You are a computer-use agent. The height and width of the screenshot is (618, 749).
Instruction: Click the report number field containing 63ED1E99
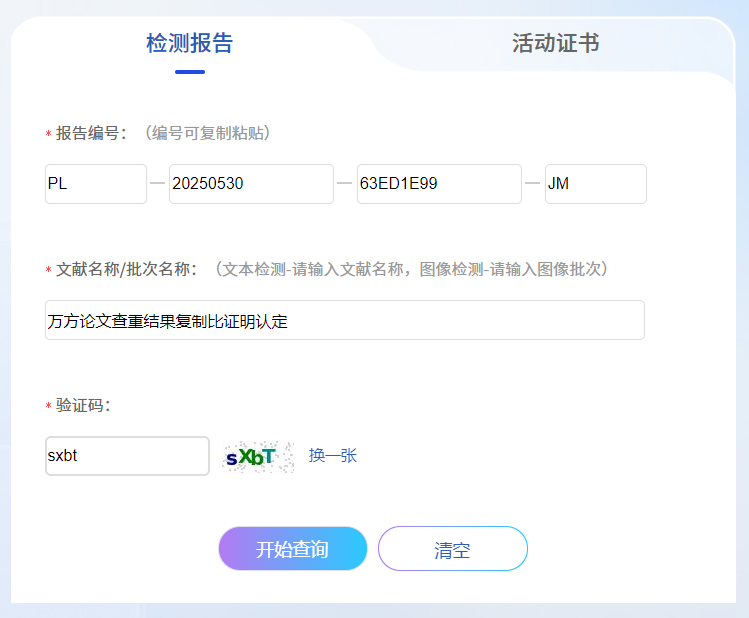(x=439, y=184)
